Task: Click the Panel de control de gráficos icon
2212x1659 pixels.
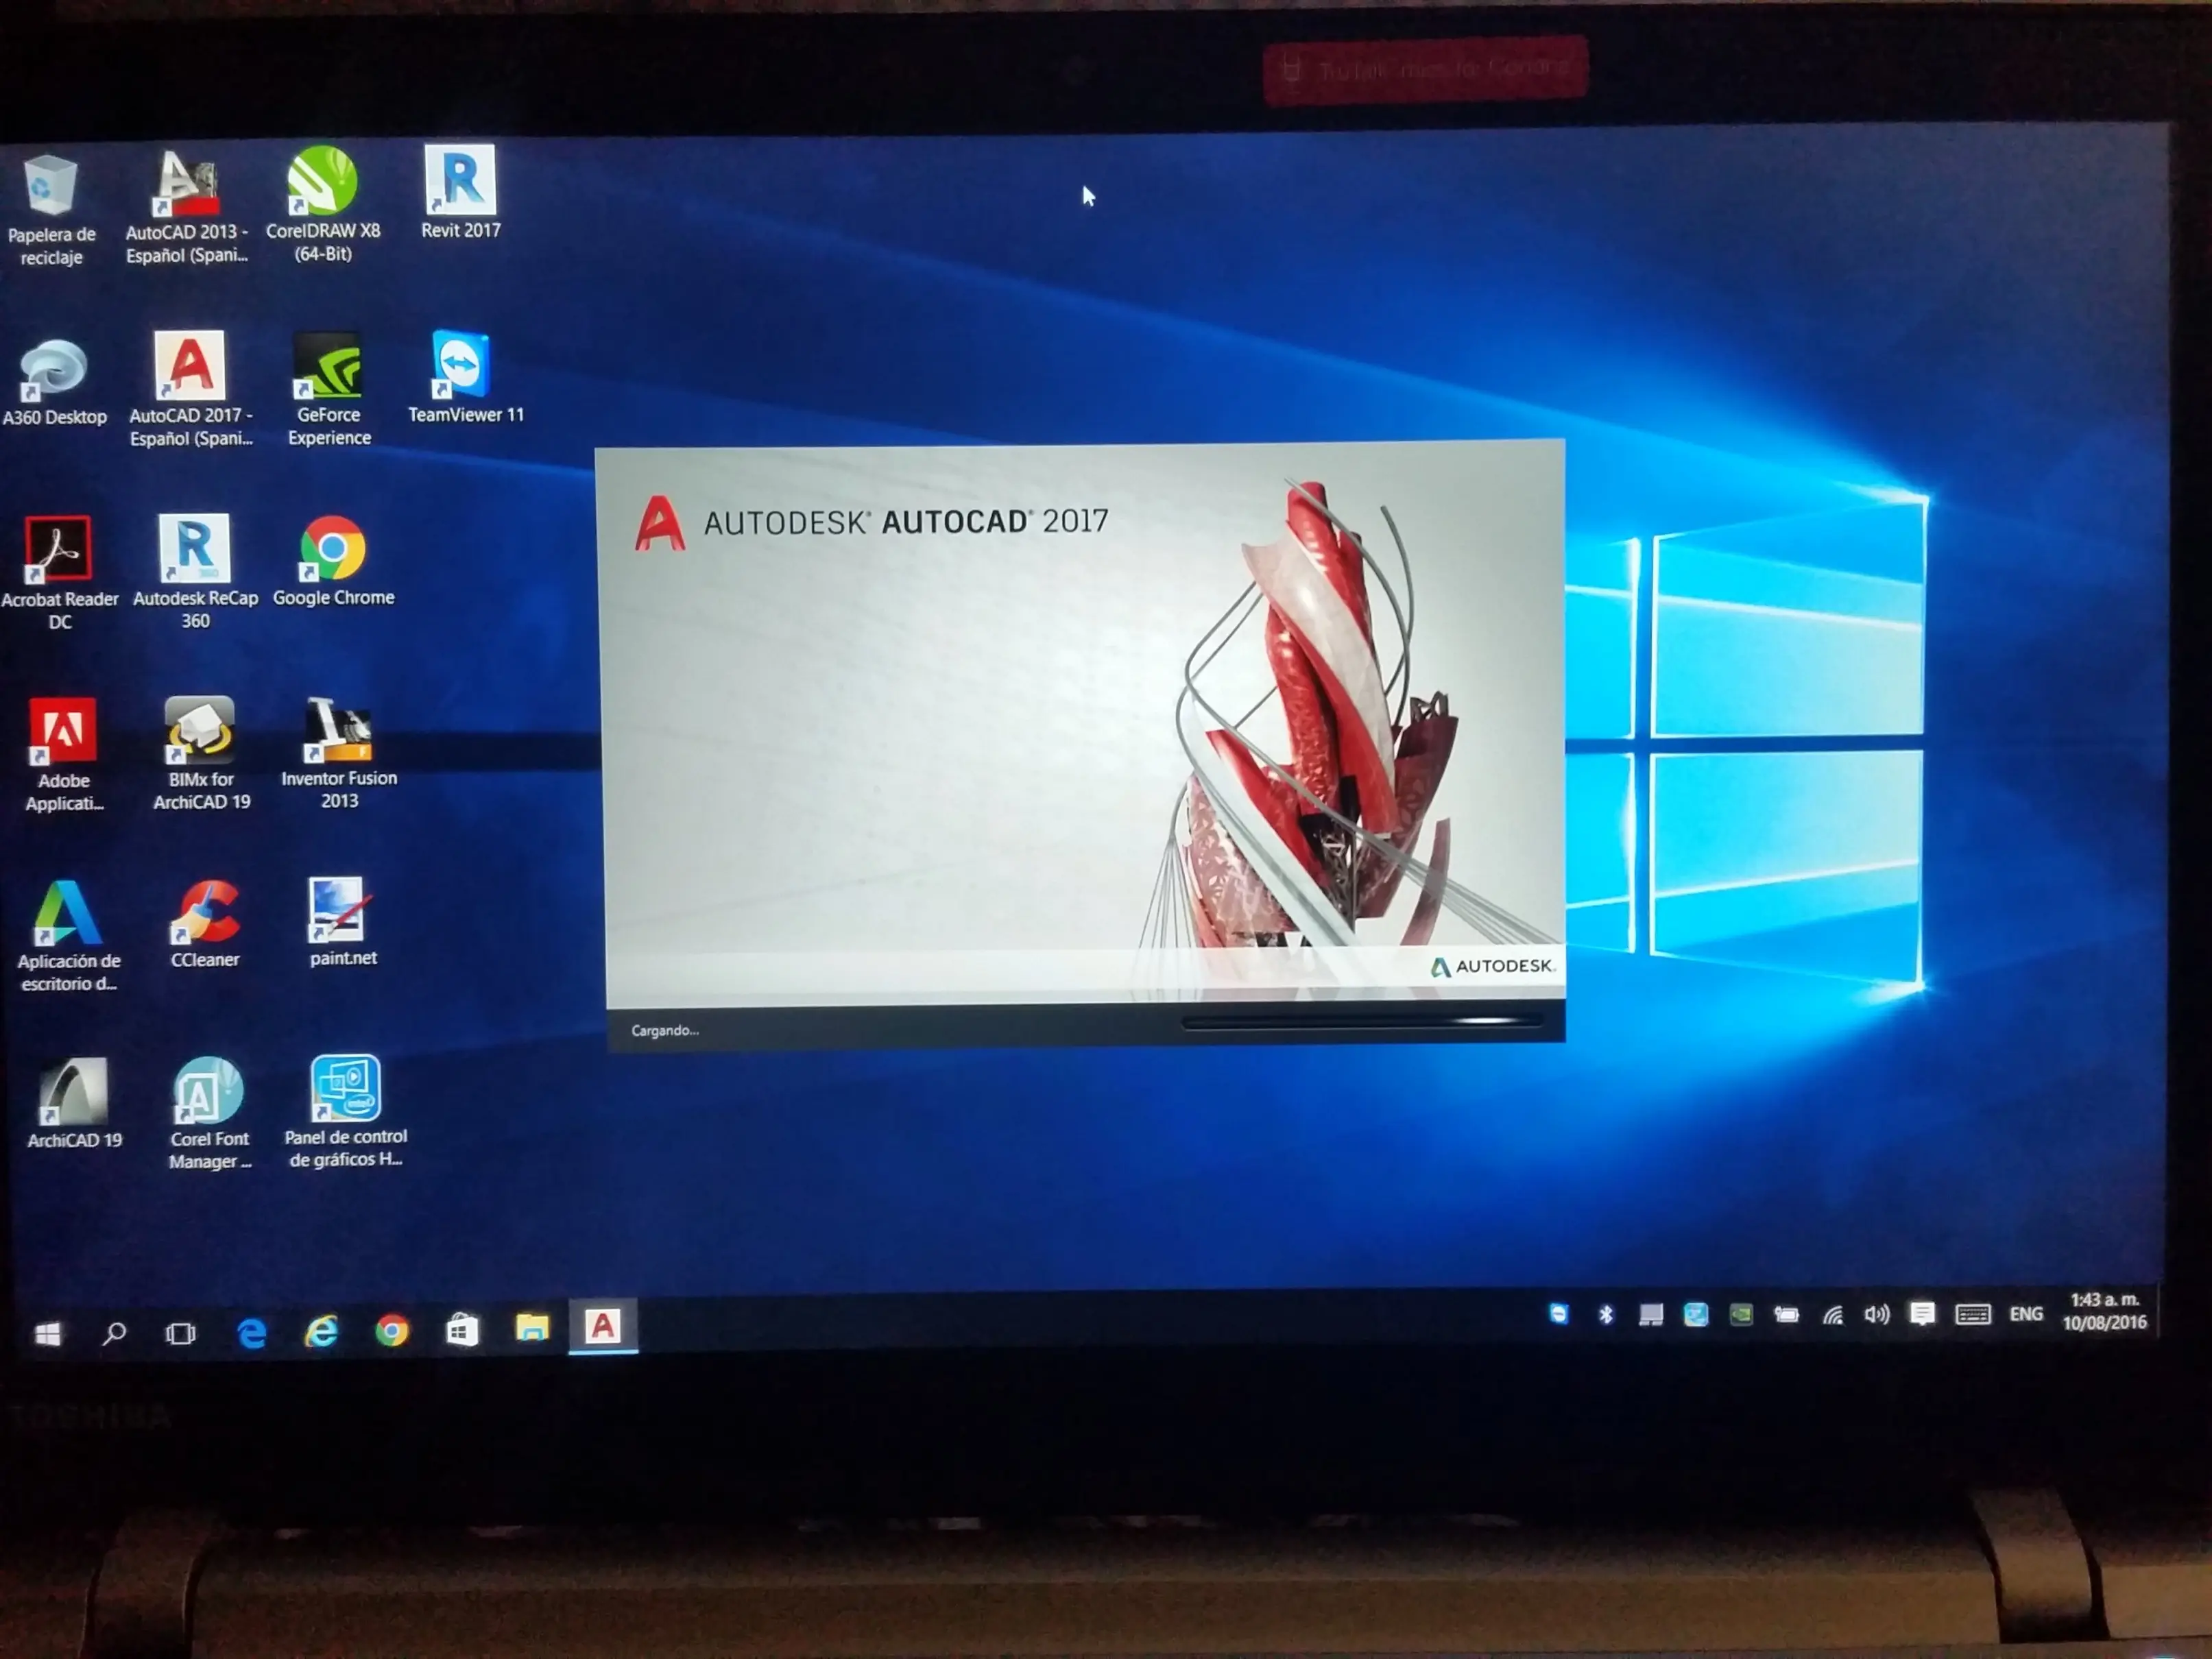Action: click(345, 1112)
